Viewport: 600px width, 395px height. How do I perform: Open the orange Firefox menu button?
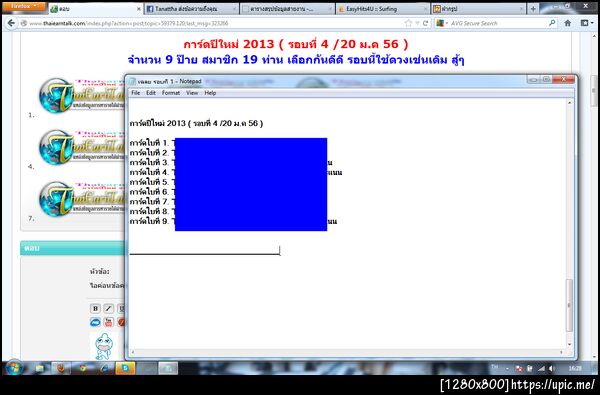[24, 6]
